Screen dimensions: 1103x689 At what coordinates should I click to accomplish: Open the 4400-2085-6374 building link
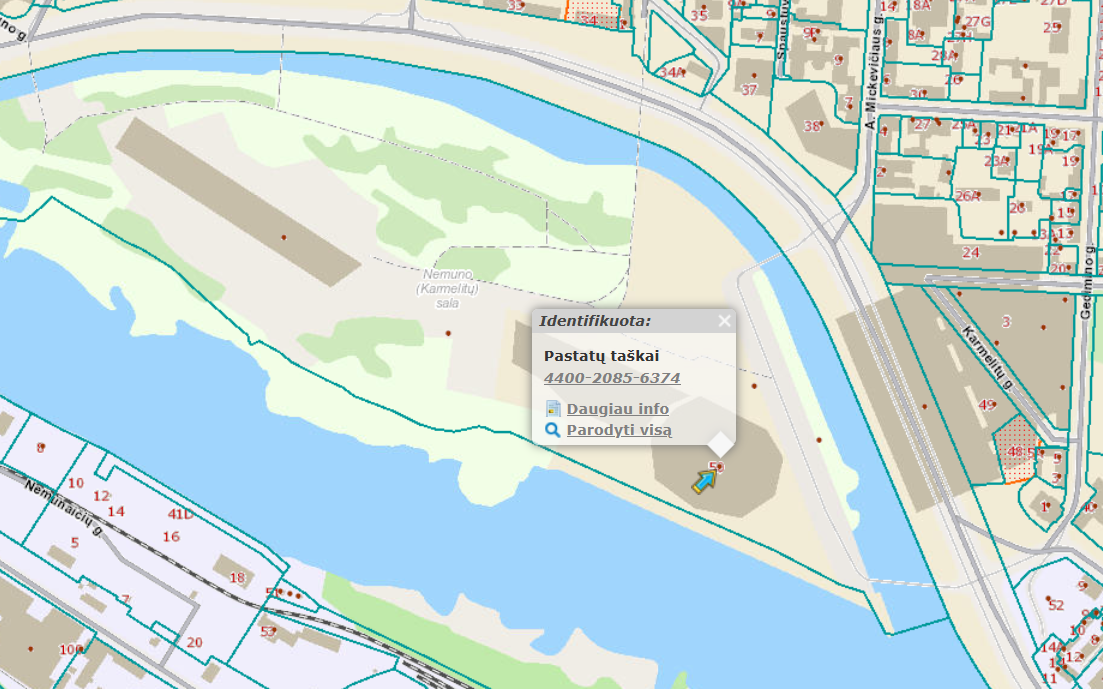pos(612,378)
